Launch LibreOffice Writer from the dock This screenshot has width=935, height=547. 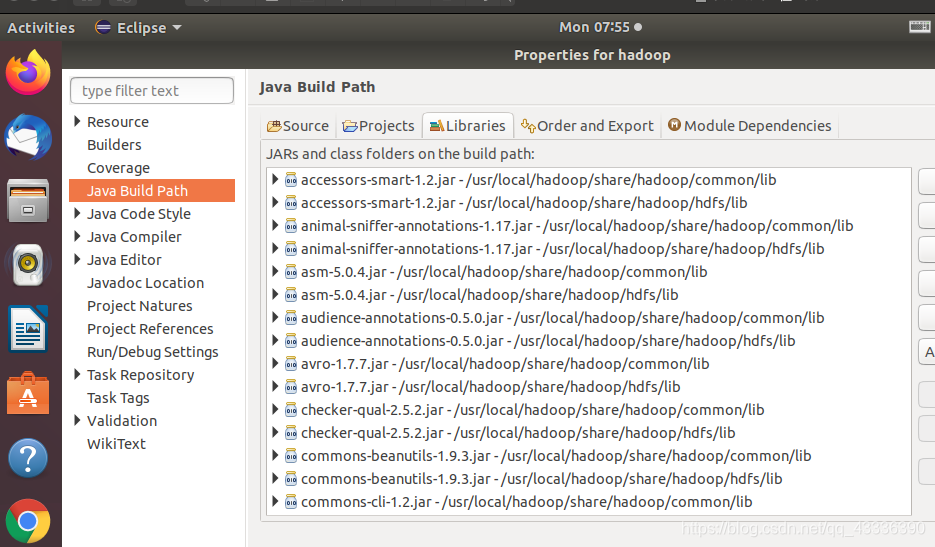[28, 329]
